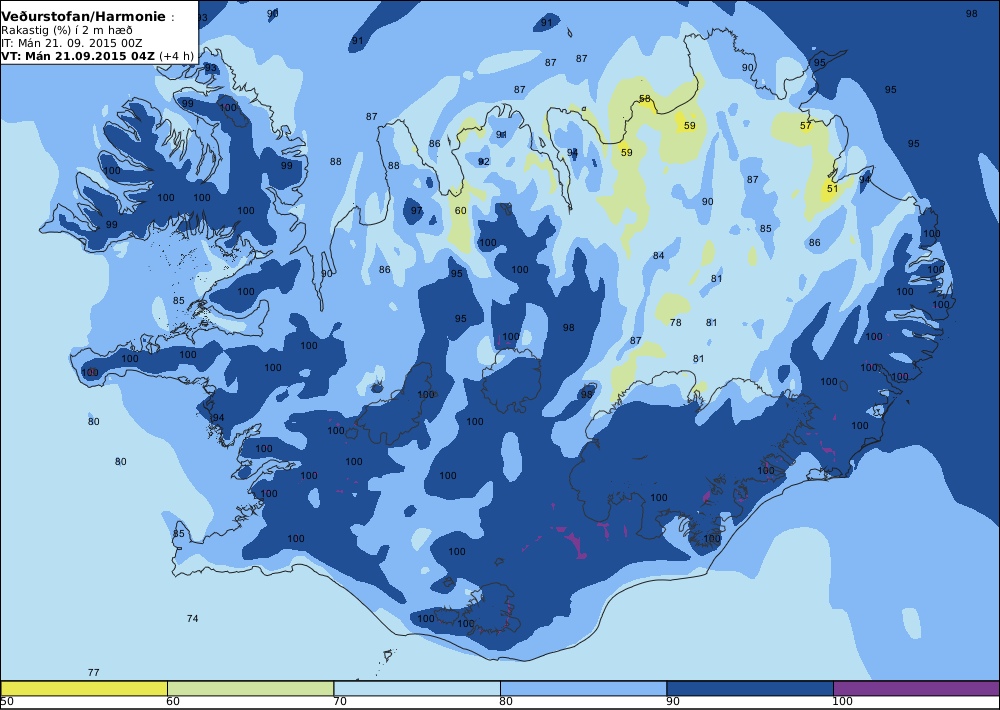
Task: Click the 'Veðurstofan/Harmonie' title text
Action: (84, 17)
